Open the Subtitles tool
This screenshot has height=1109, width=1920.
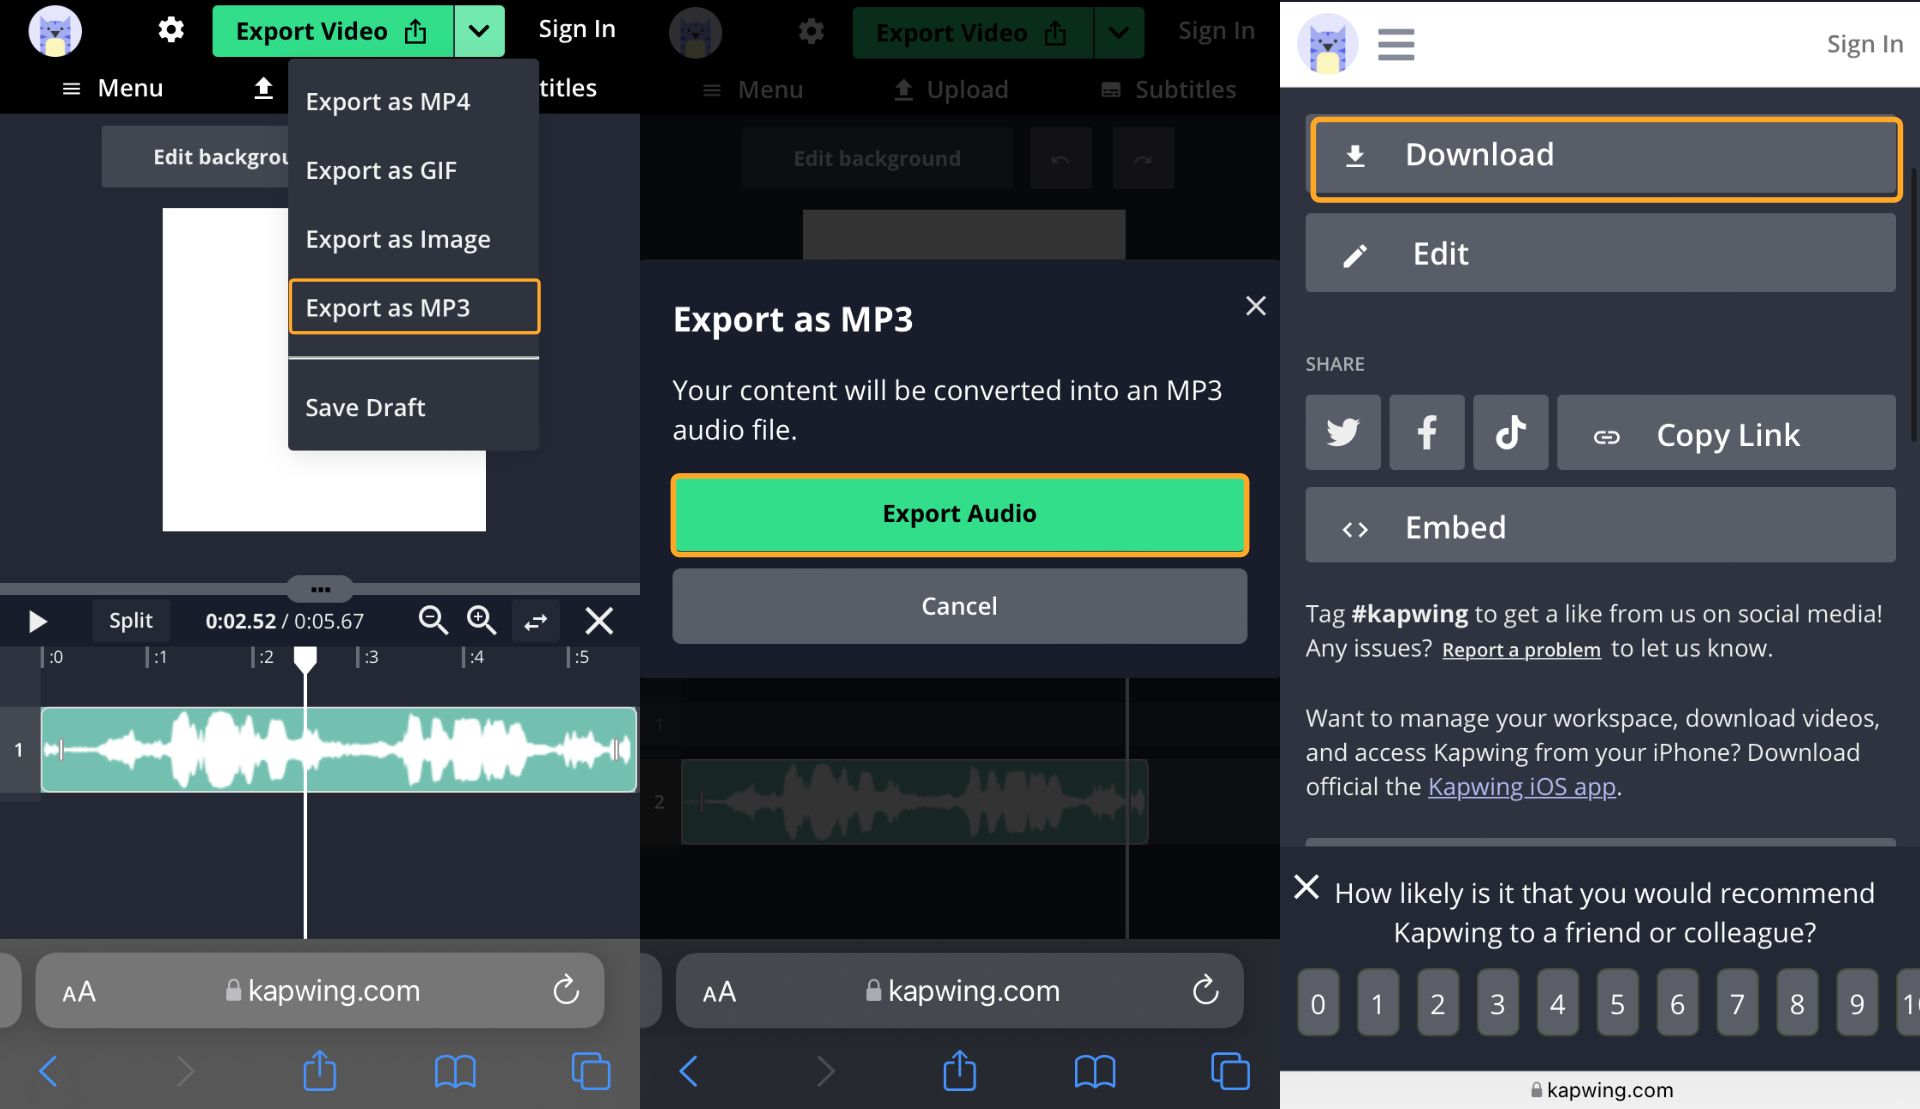point(1167,89)
